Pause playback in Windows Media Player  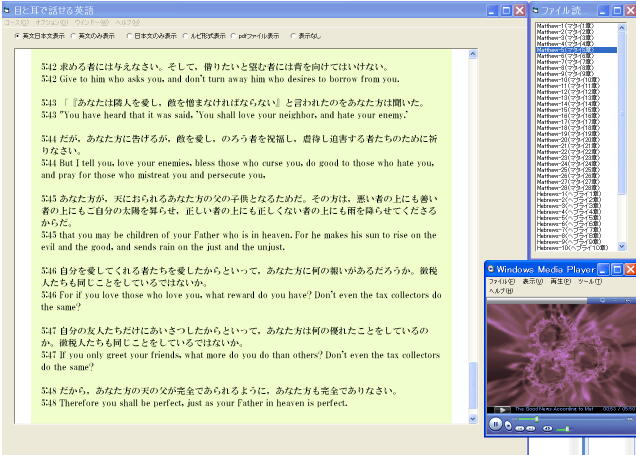click(496, 424)
